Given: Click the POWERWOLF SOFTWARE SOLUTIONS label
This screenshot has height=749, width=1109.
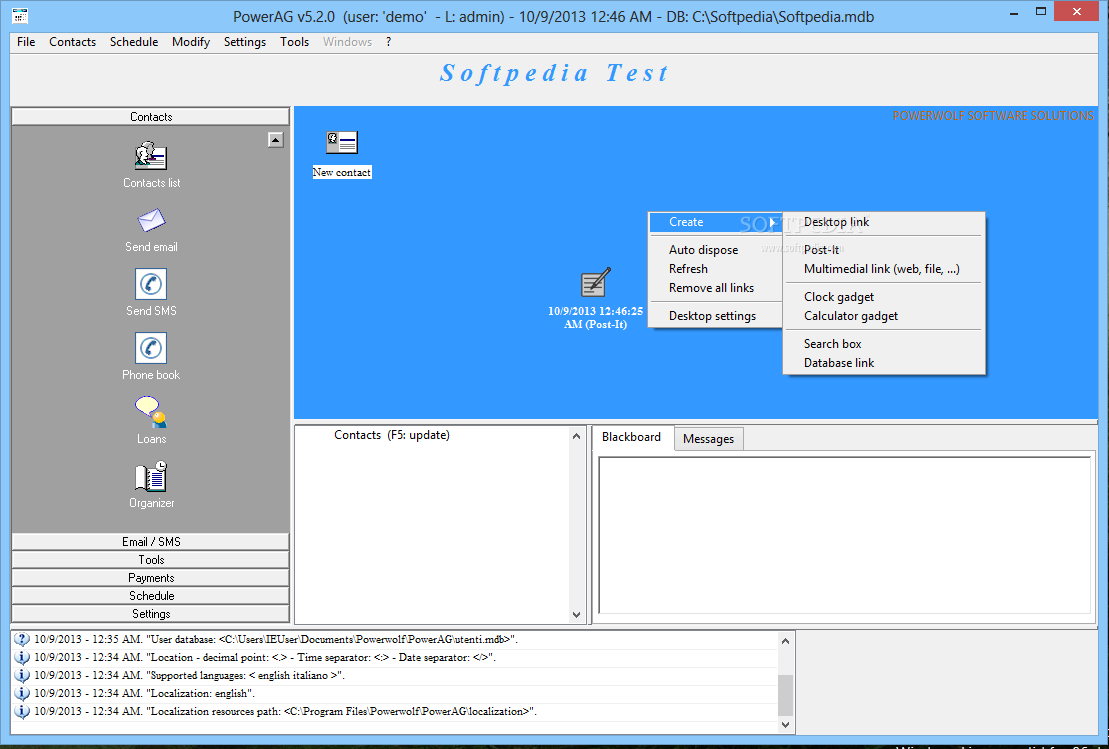Looking at the screenshot, I should click(x=993, y=115).
